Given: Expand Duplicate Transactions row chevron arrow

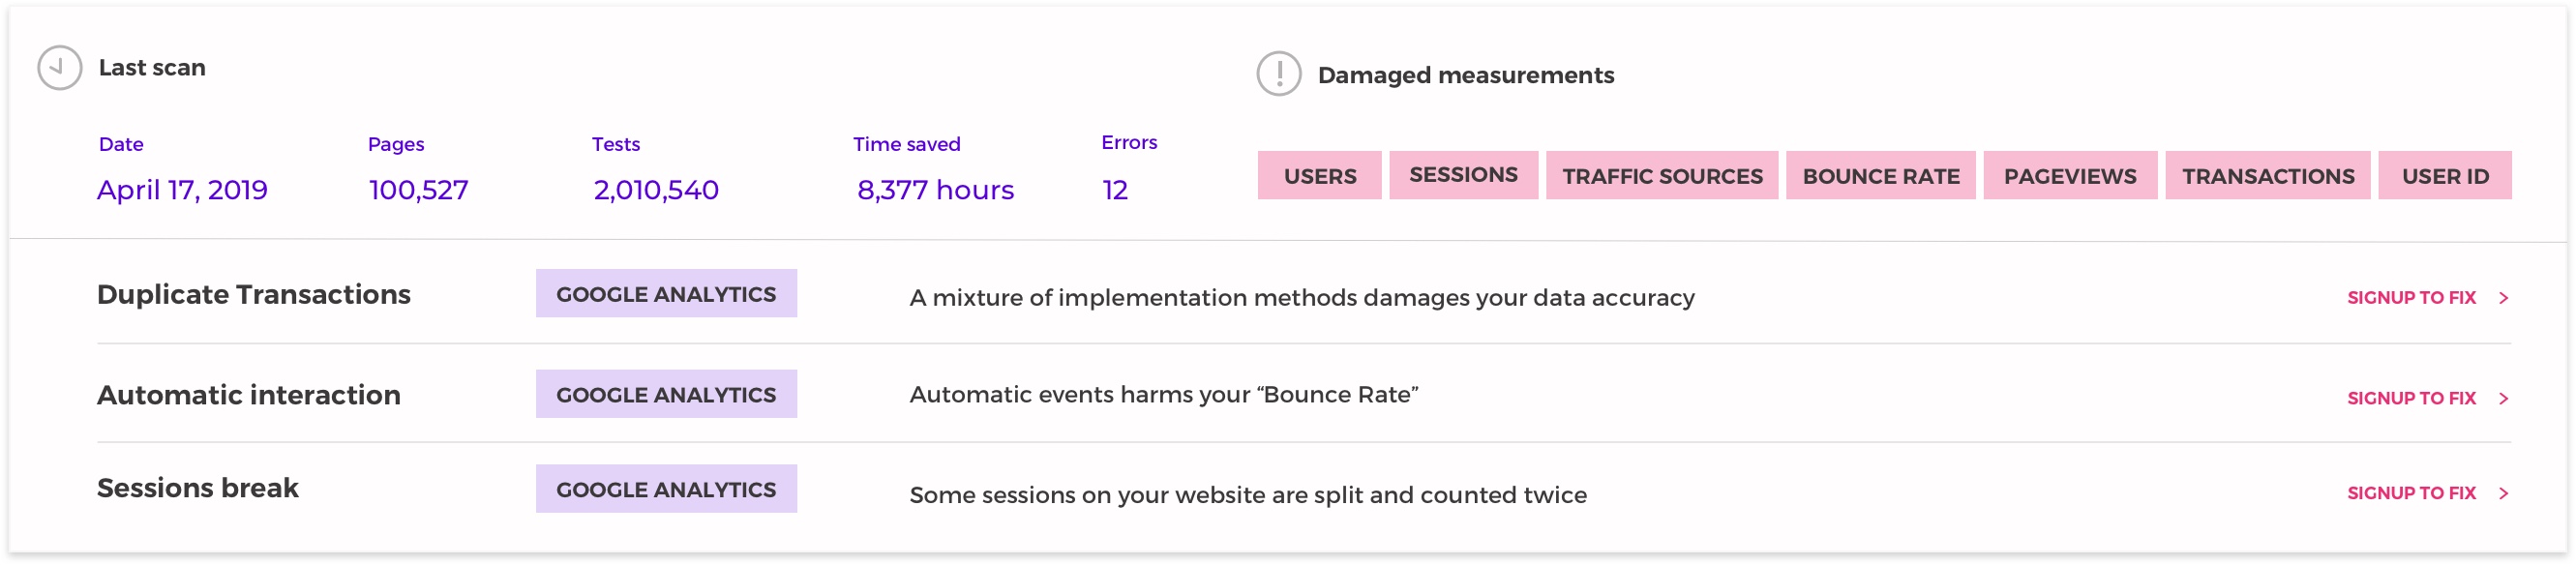Looking at the screenshot, I should point(2504,298).
